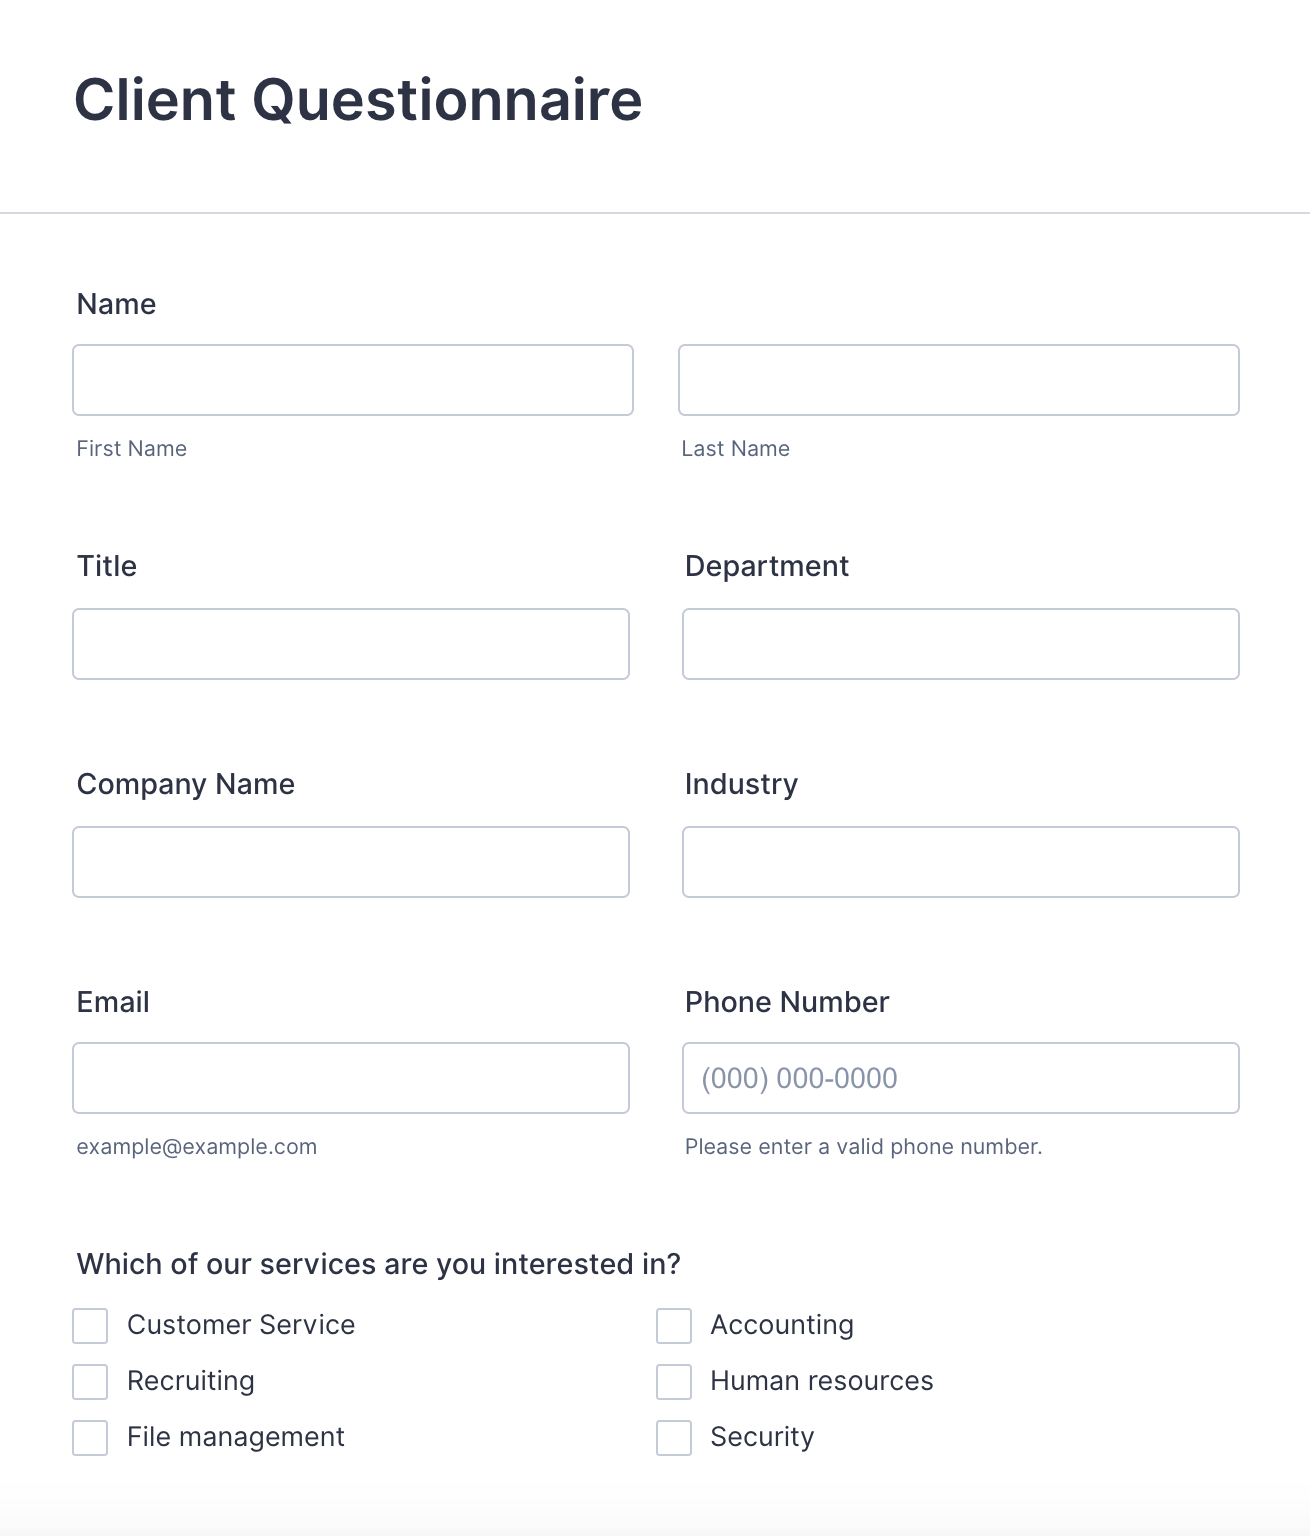Click the valid phone number hint text
The height and width of the screenshot is (1536, 1310).
863,1147
